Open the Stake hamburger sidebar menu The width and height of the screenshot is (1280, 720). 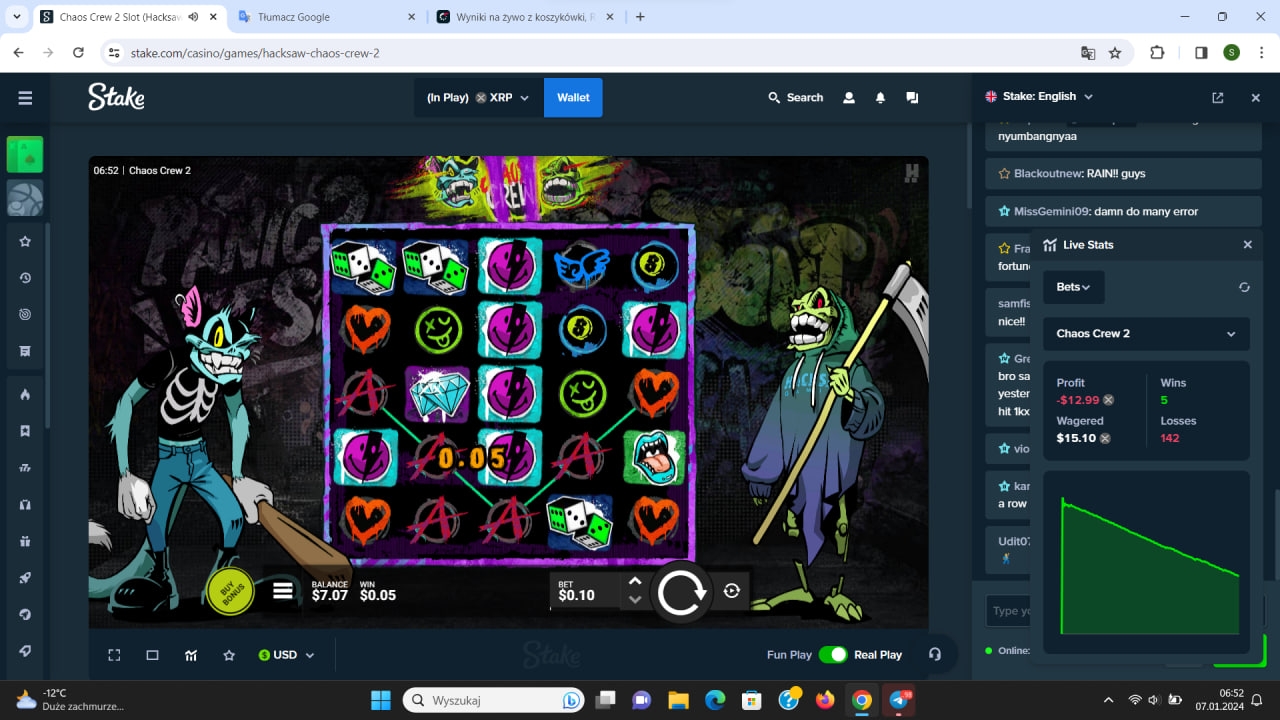(x=25, y=98)
